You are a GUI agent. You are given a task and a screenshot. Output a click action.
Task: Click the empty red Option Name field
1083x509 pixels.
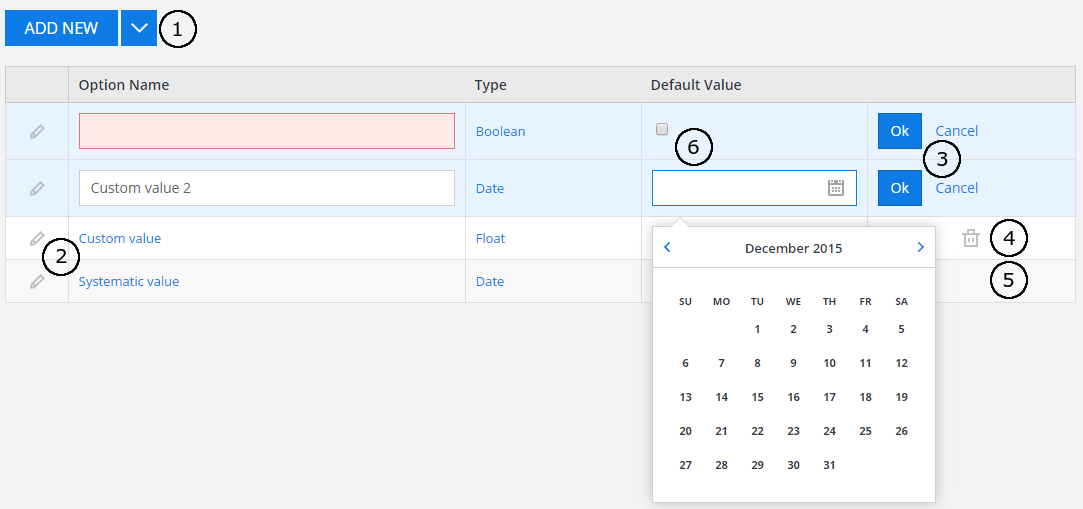tap(266, 131)
